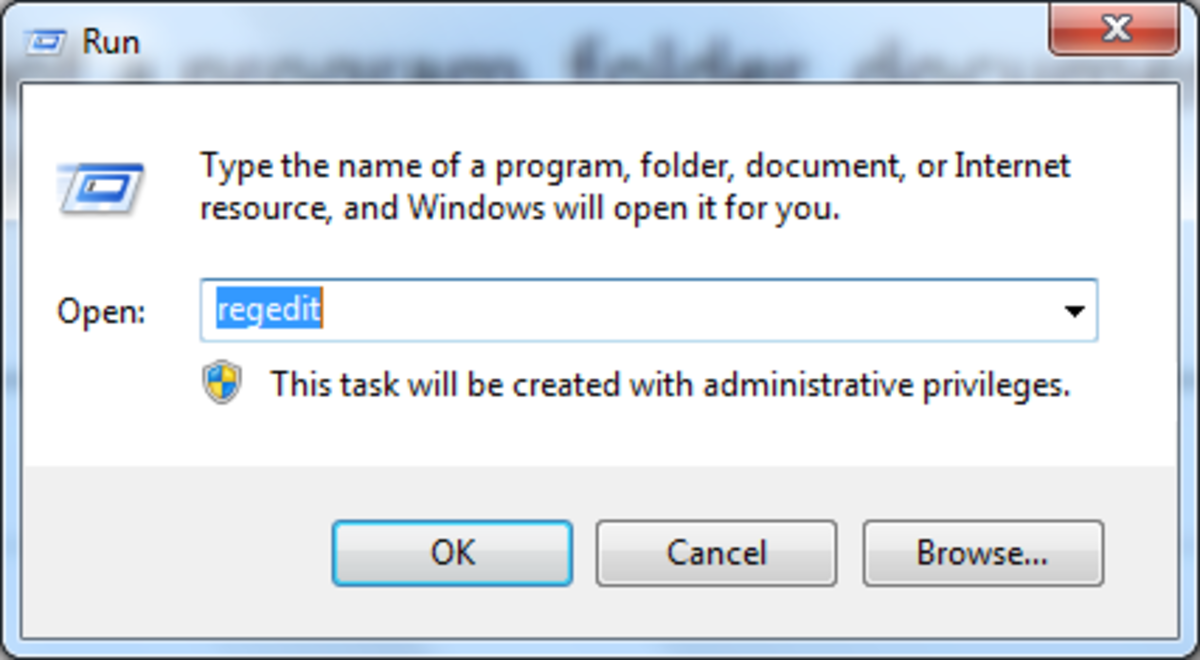
Task: Click the "Open:" field label
Action: point(101,312)
